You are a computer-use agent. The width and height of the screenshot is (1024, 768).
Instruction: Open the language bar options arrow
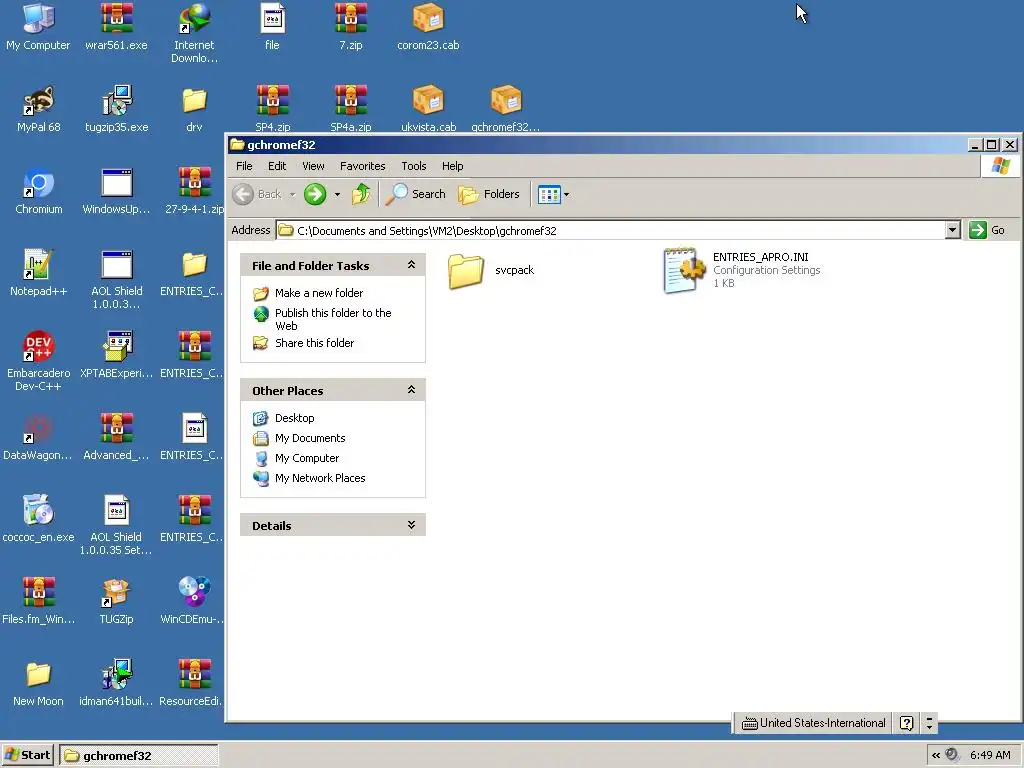point(929,723)
